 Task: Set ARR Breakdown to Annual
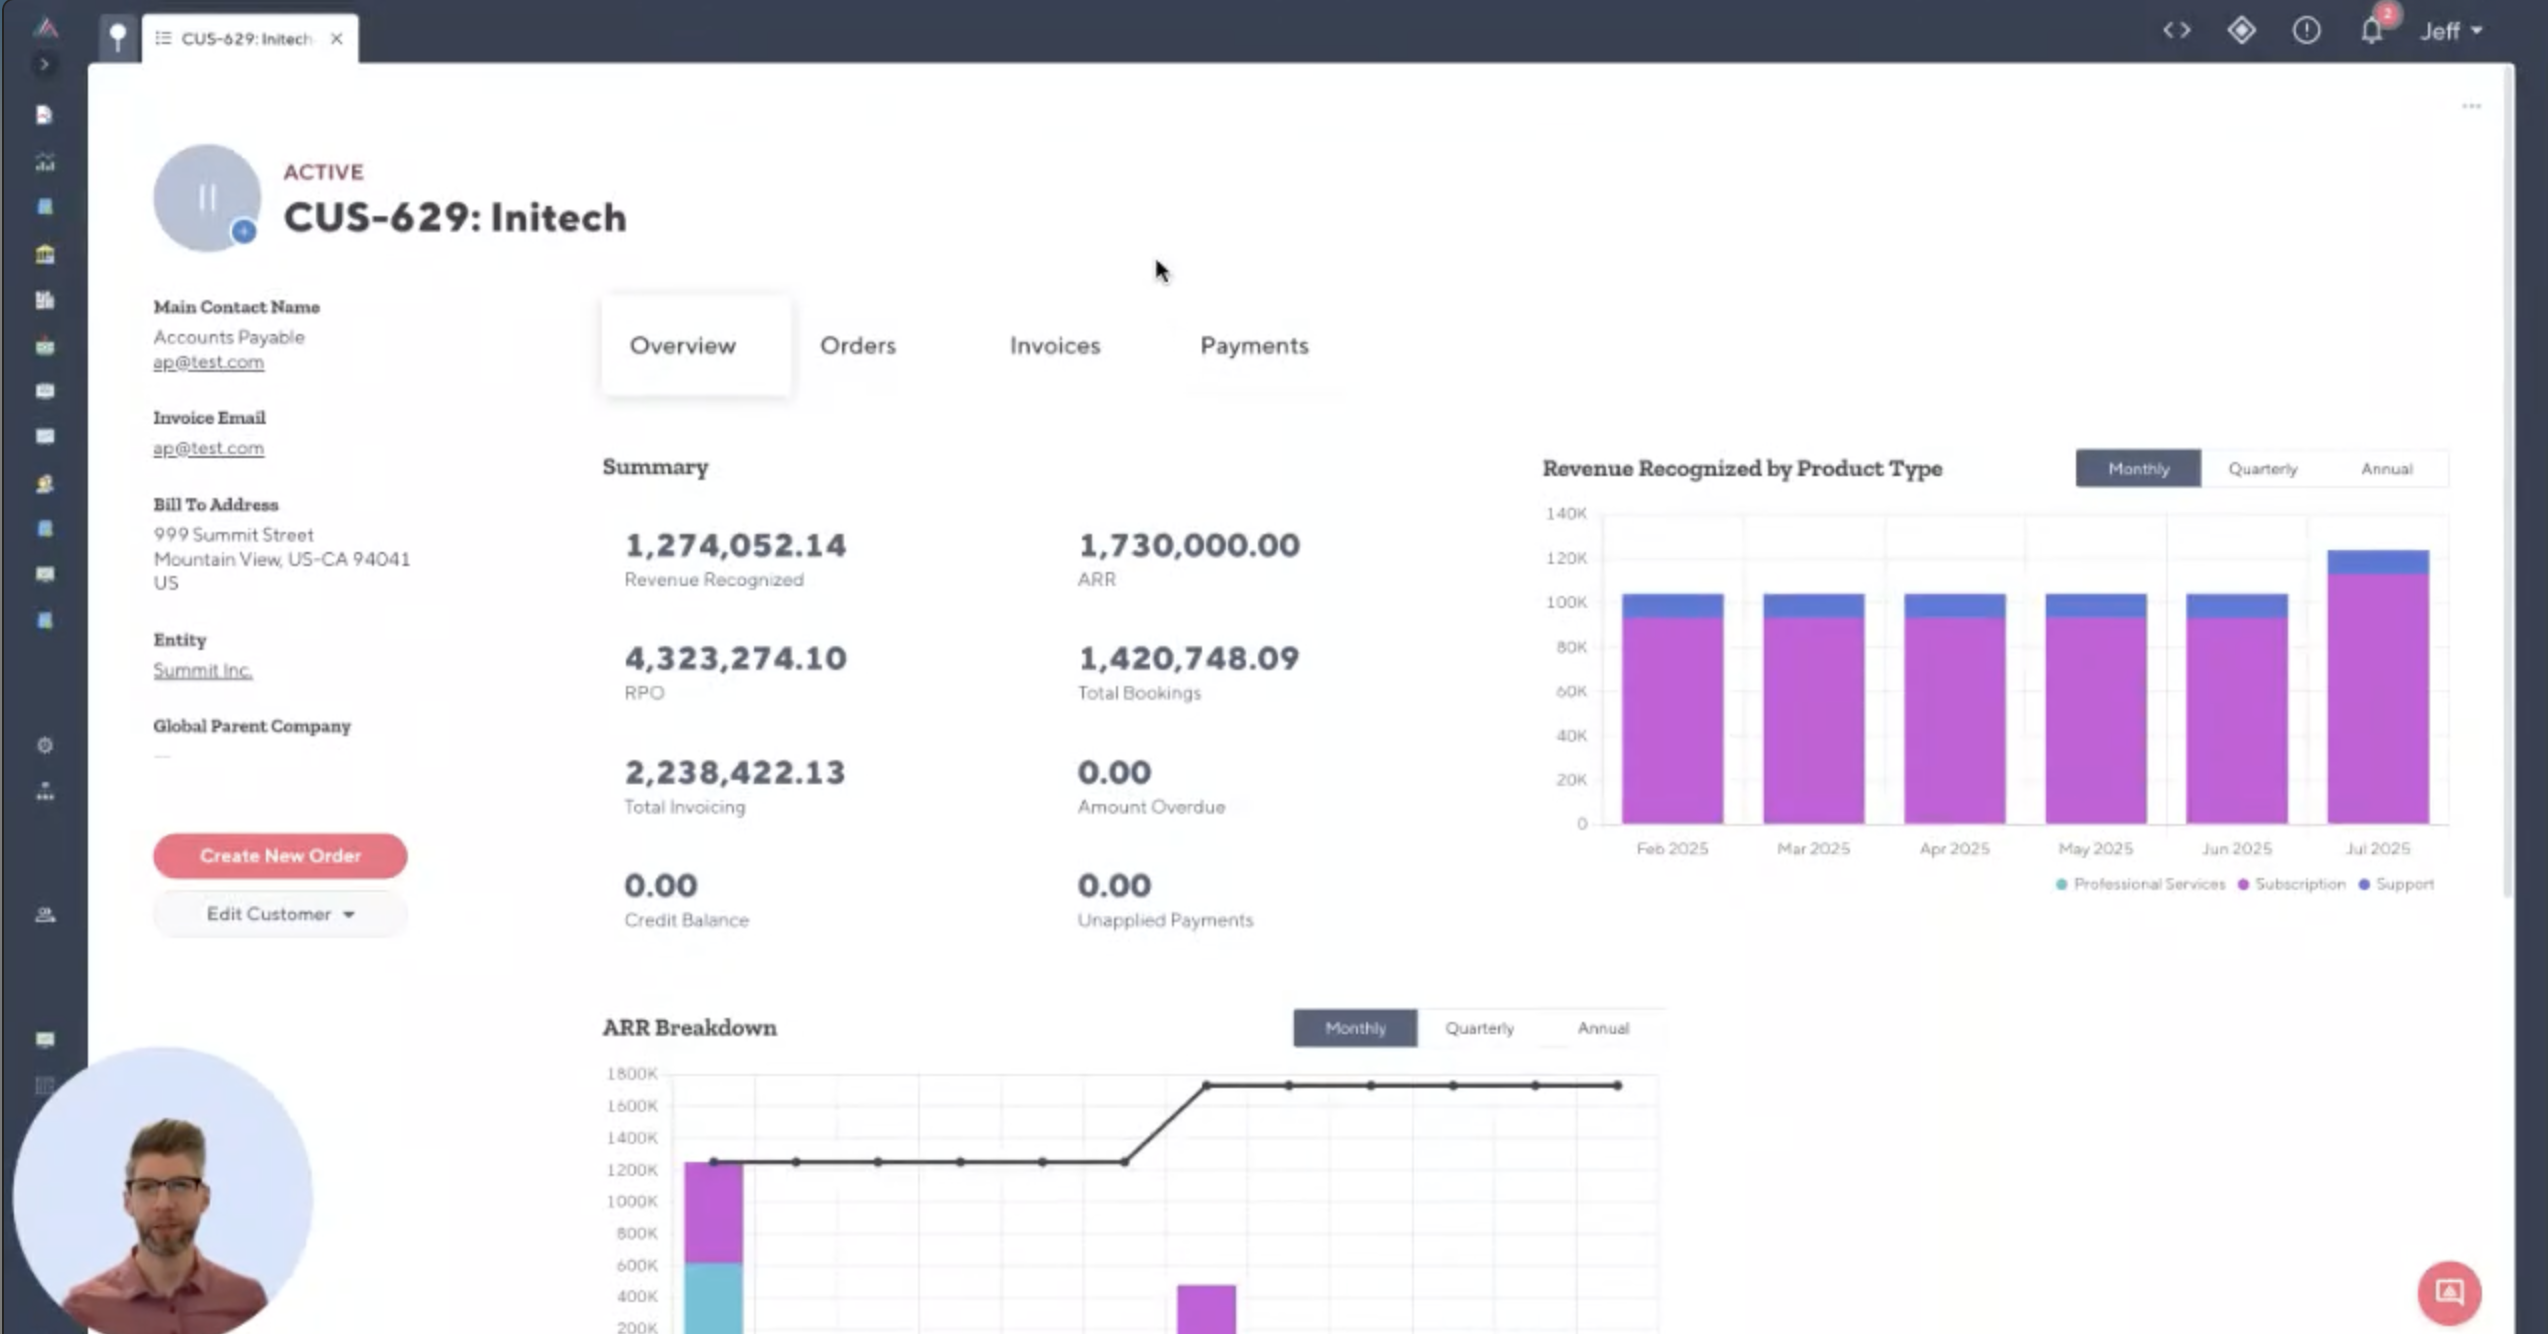click(x=1603, y=1028)
